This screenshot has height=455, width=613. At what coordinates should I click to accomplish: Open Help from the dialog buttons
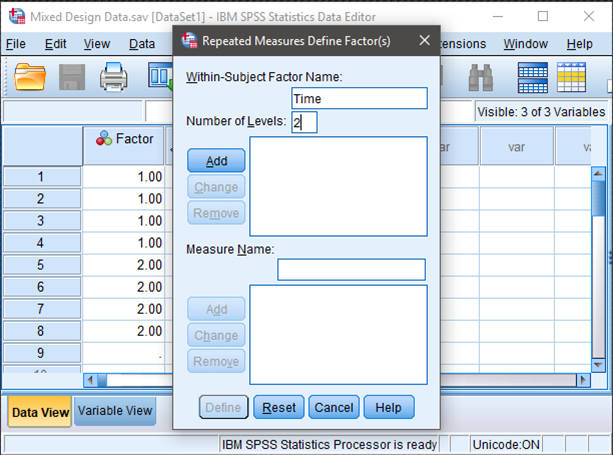[389, 407]
